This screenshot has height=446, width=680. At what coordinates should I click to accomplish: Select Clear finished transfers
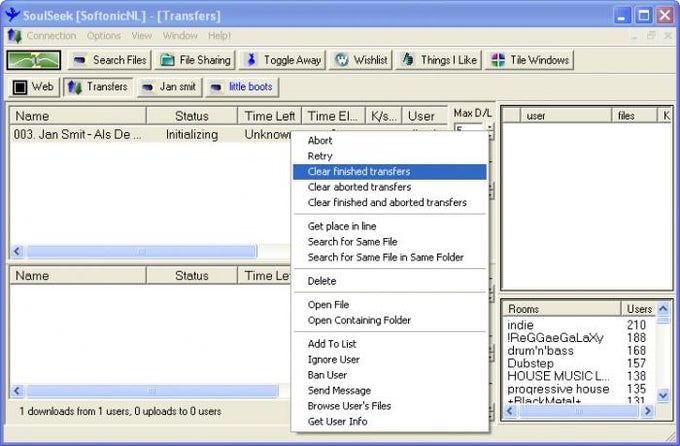[389, 172]
